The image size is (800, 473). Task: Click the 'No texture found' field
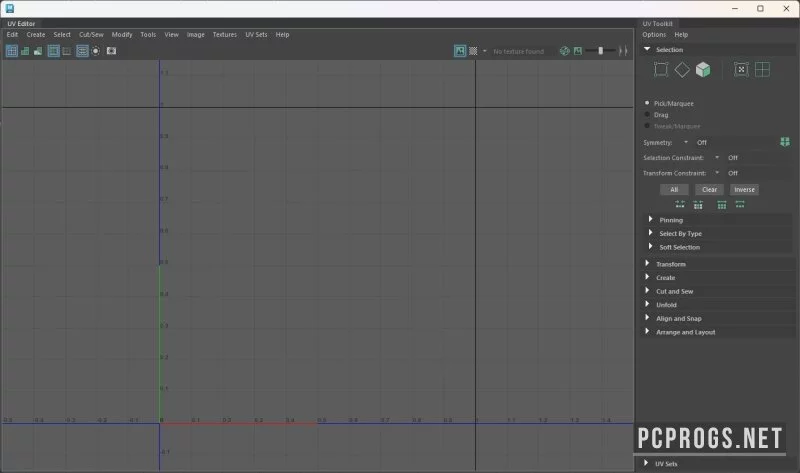(518, 51)
